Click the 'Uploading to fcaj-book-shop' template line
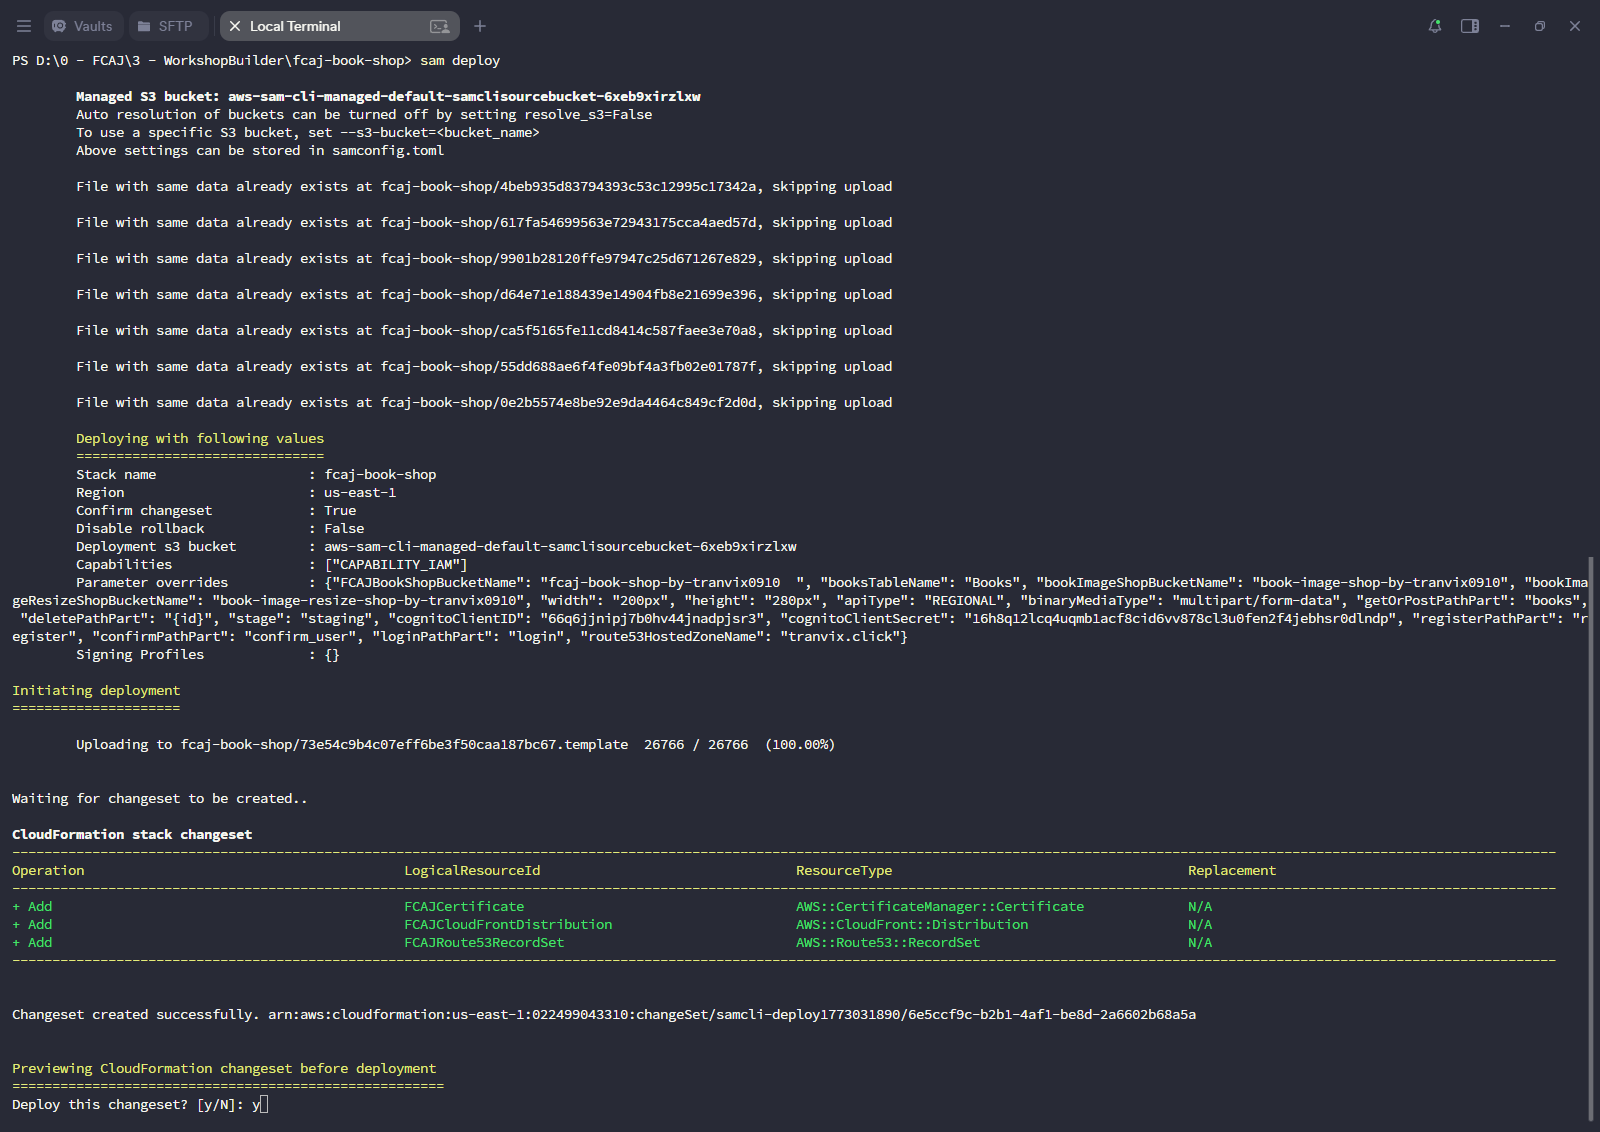 [455, 744]
